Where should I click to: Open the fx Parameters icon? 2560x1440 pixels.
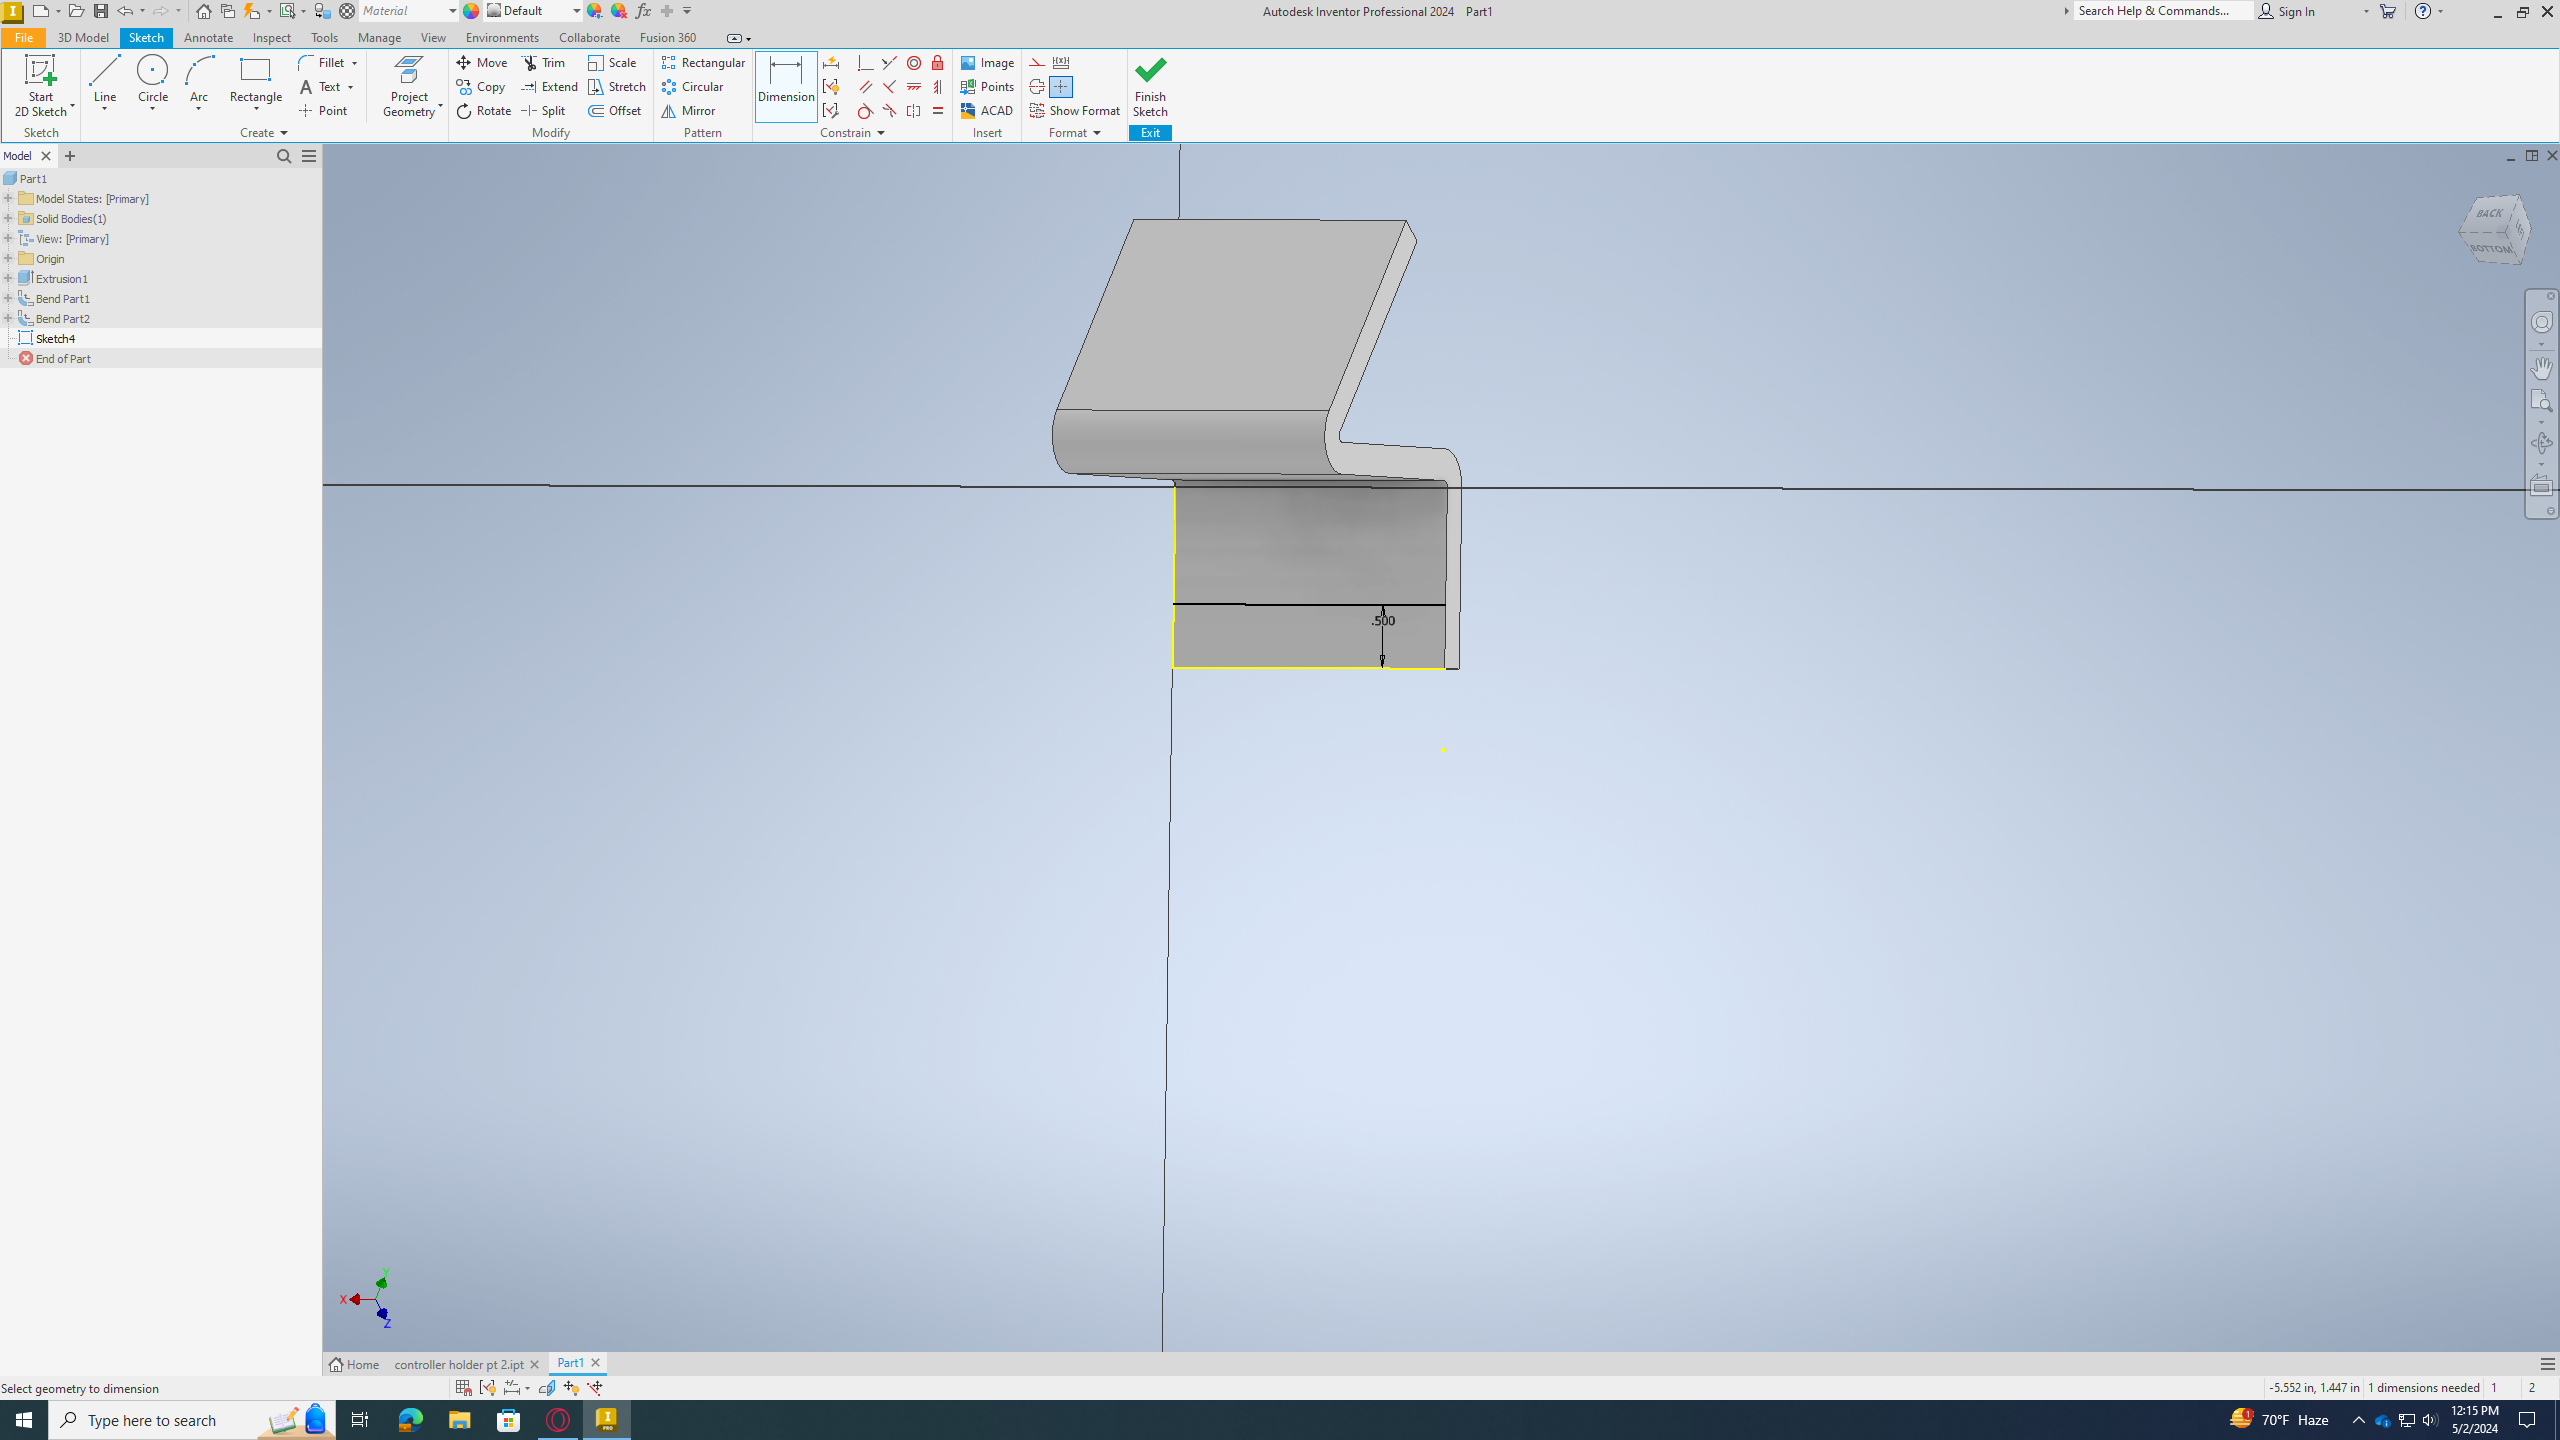point(643,11)
